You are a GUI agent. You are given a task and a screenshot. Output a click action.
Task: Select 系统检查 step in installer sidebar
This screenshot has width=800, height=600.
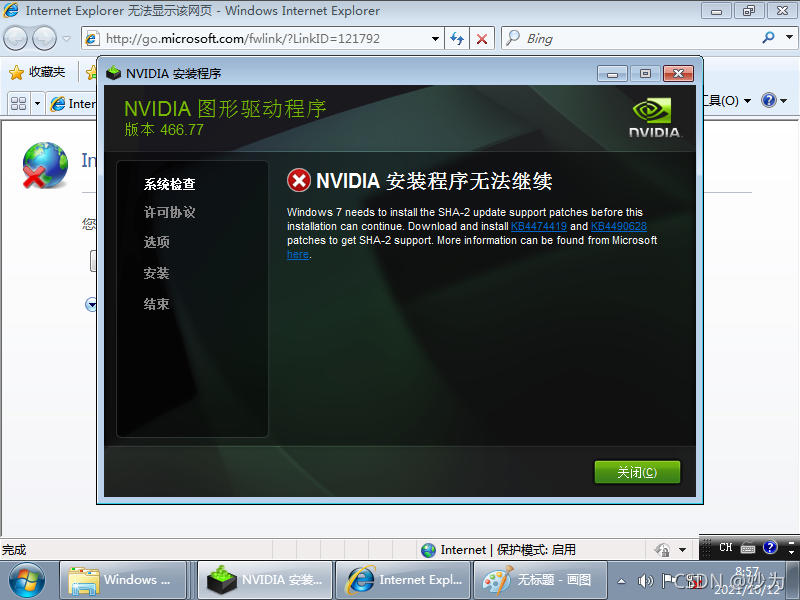170,184
